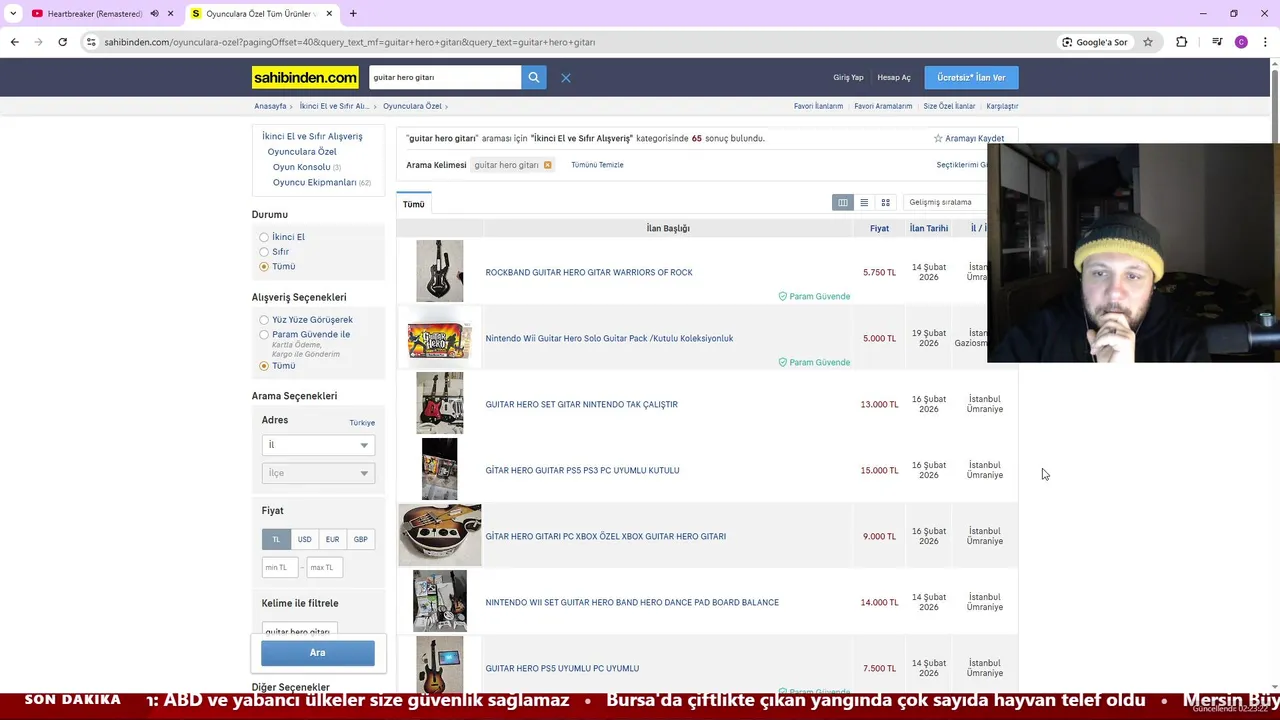
Task: Choose TL currency
Action: 276,539
